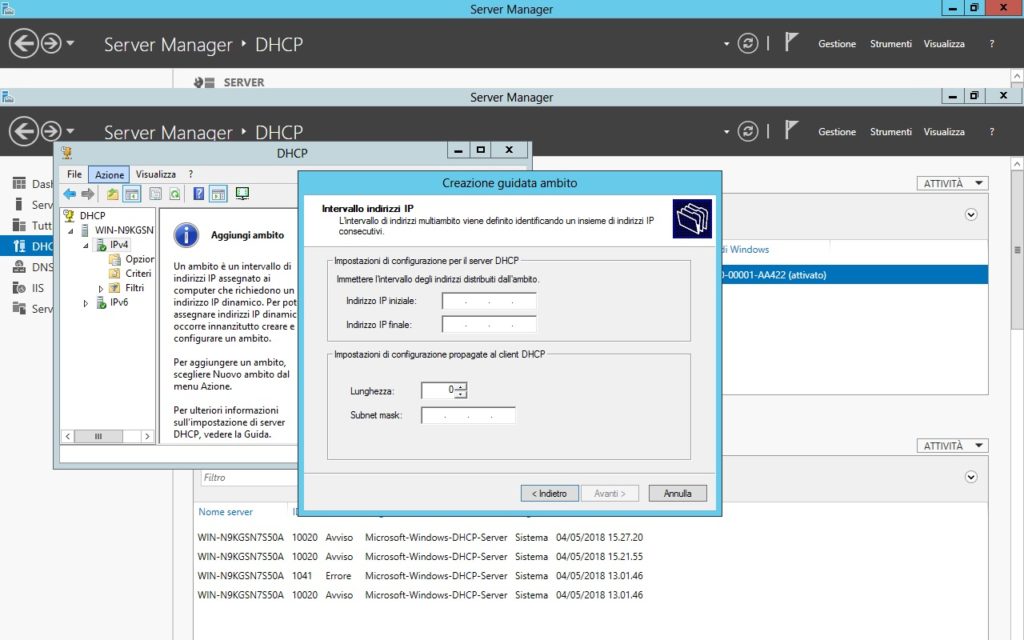Click the refresh icon in back Server Manager

coord(748,44)
